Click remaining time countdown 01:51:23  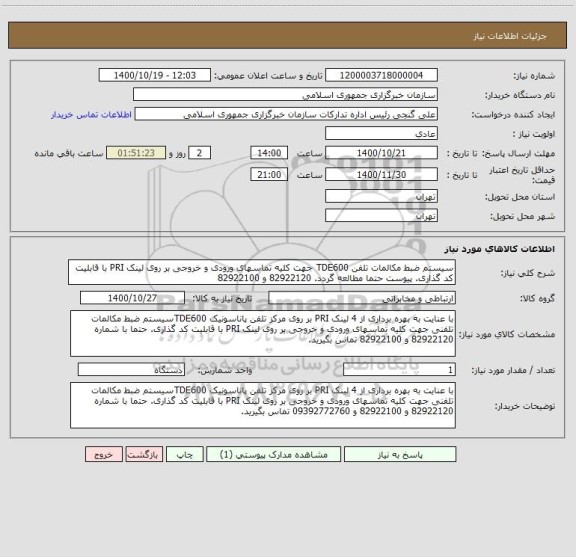click(x=136, y=153)
